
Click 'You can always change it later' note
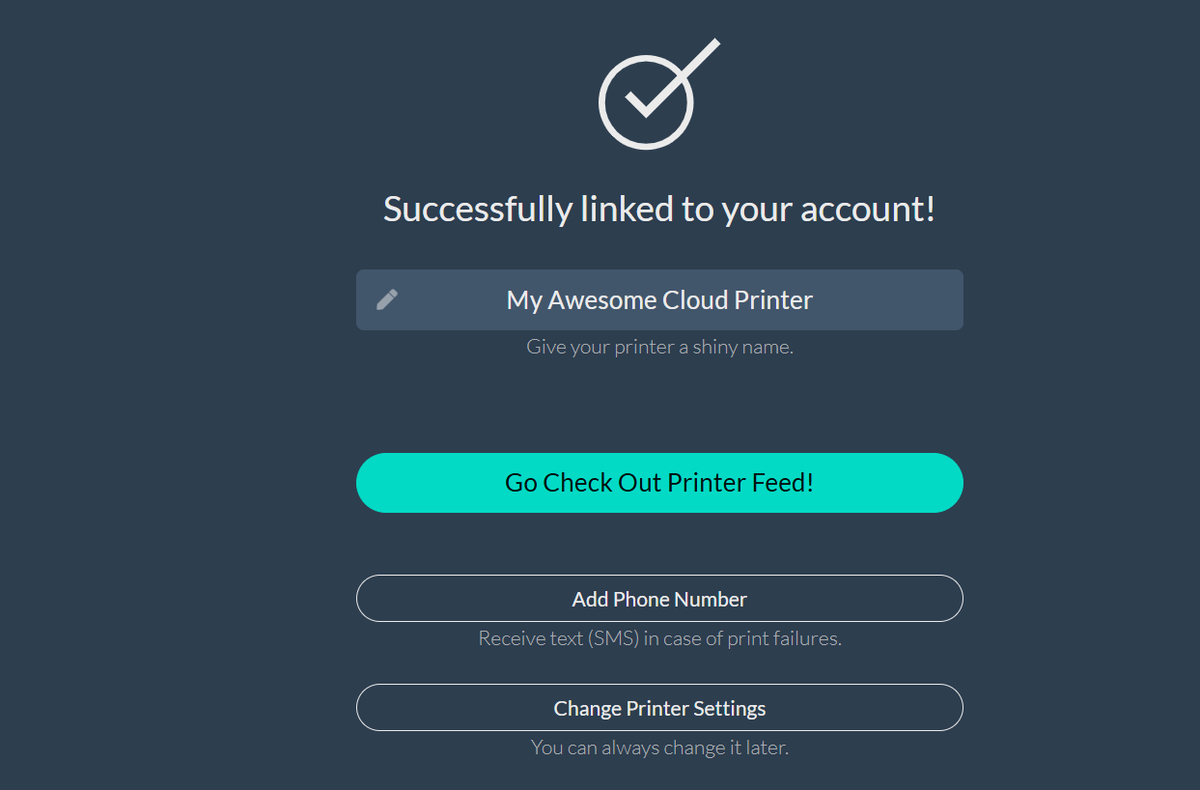tap(660, 747)
